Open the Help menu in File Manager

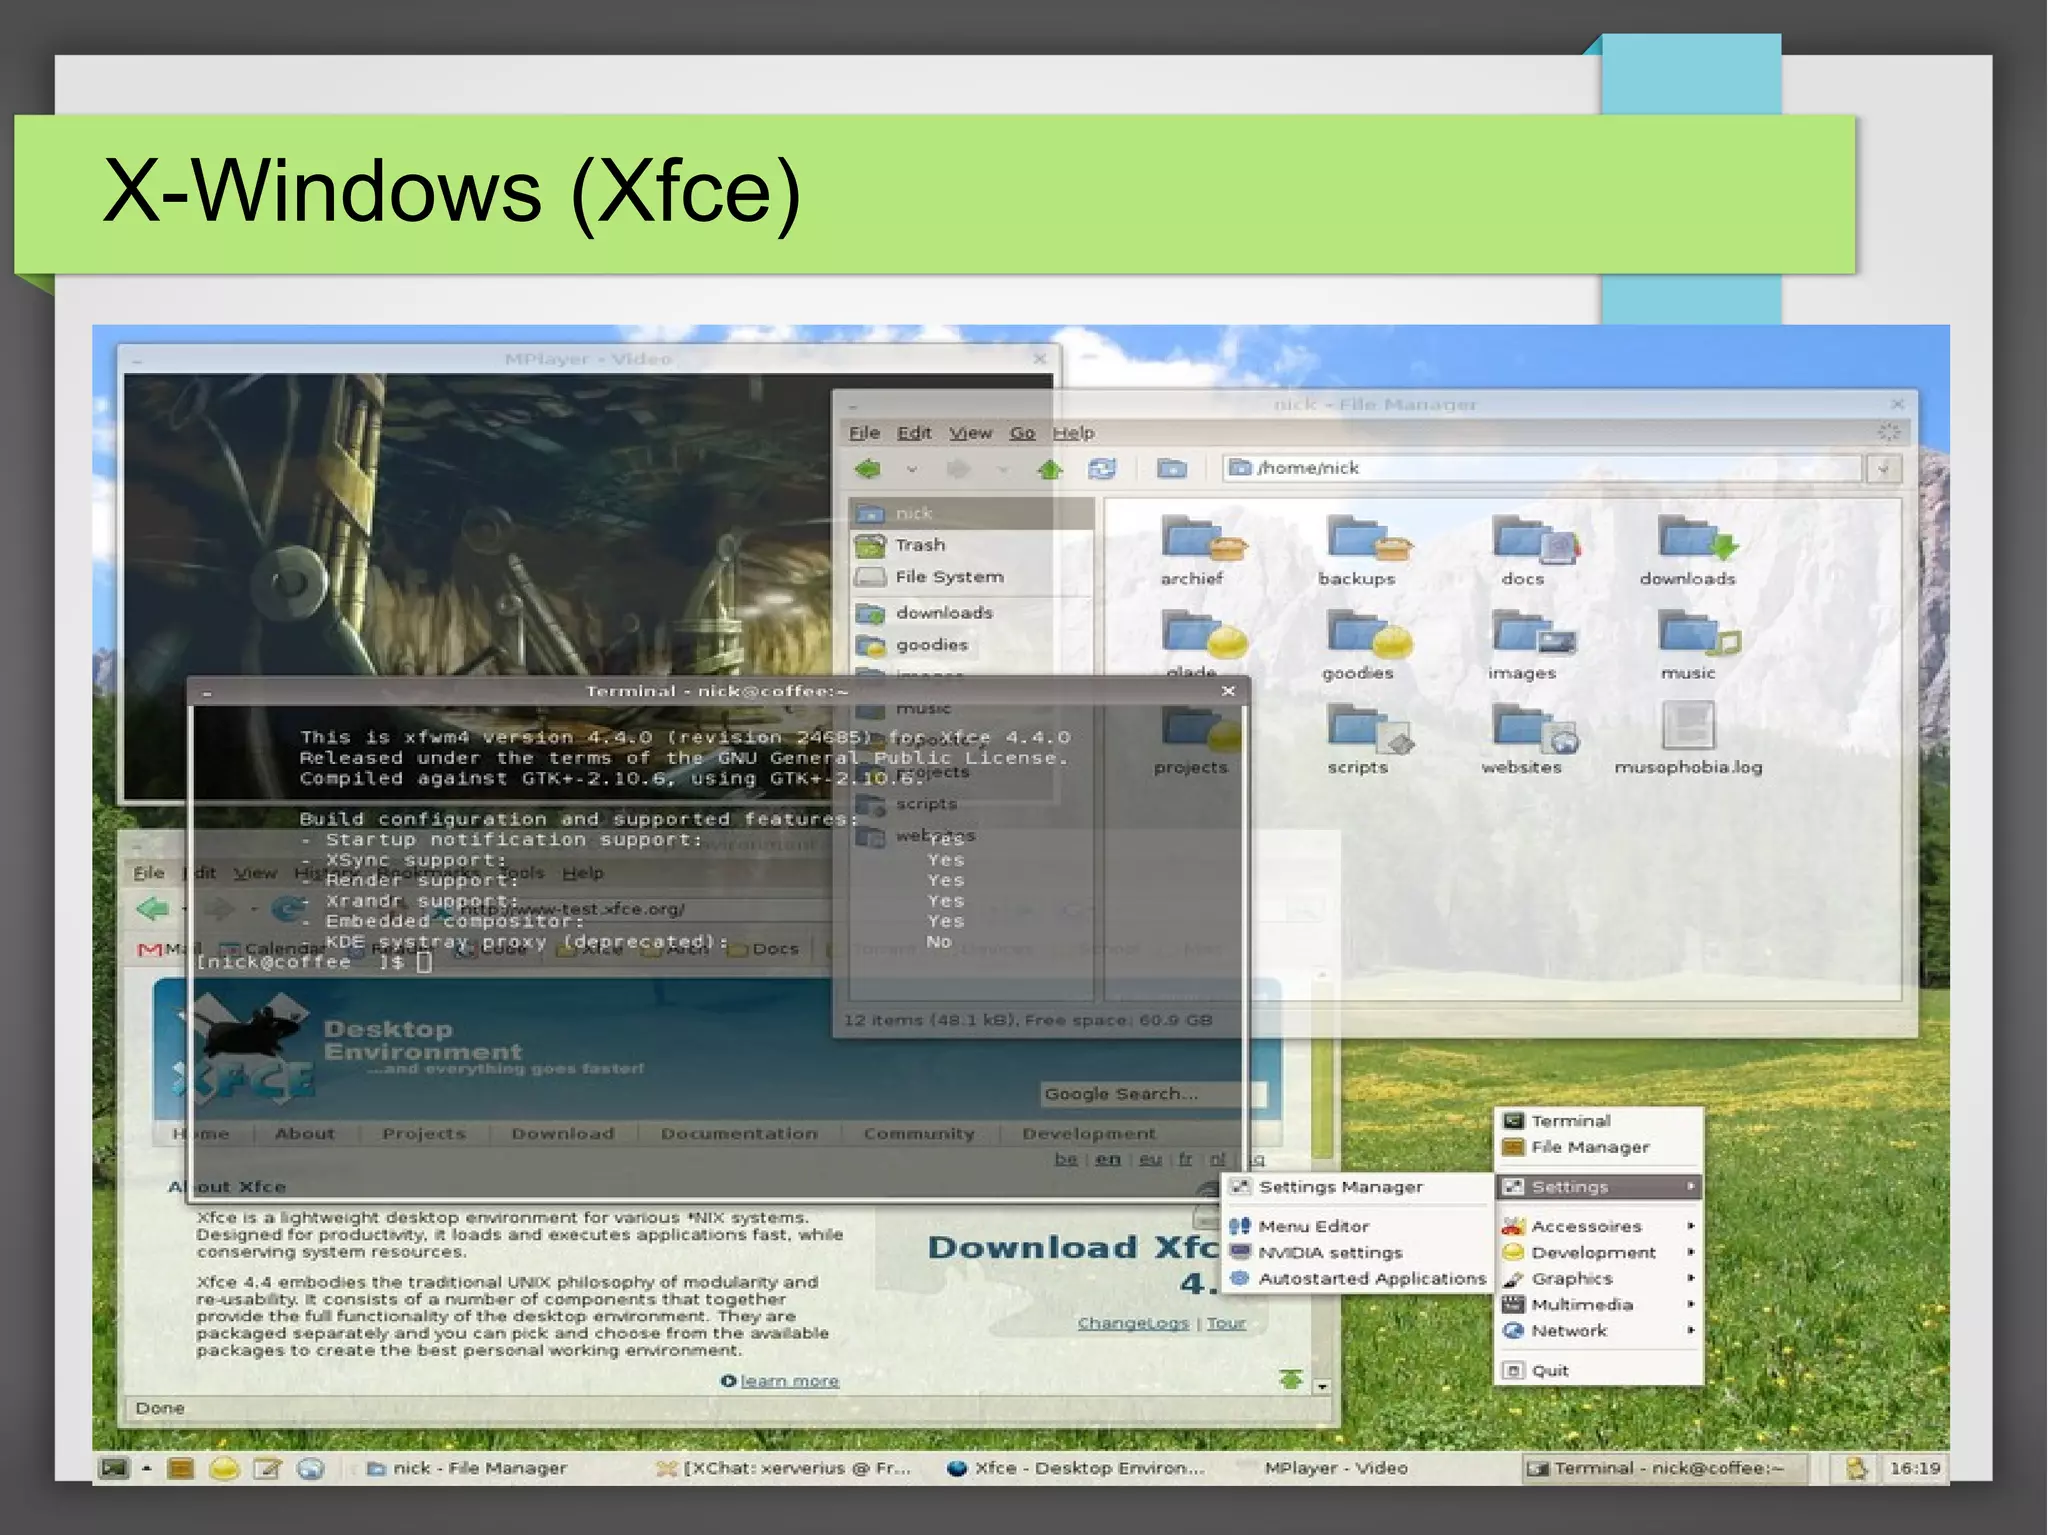pos(1073,433)
